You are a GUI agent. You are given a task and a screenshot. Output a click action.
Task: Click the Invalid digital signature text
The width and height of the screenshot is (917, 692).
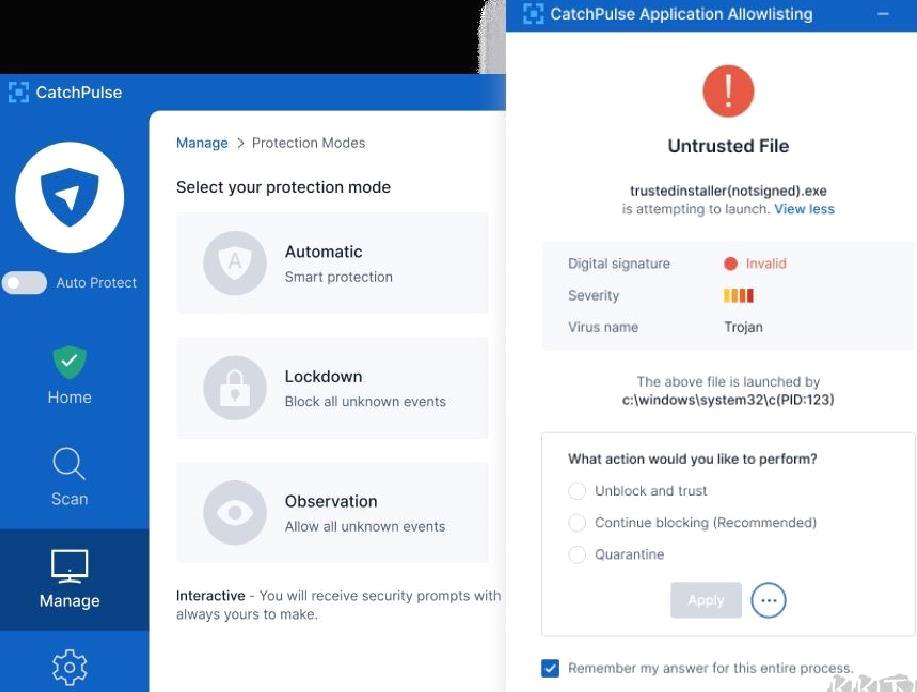pos(766,264)
